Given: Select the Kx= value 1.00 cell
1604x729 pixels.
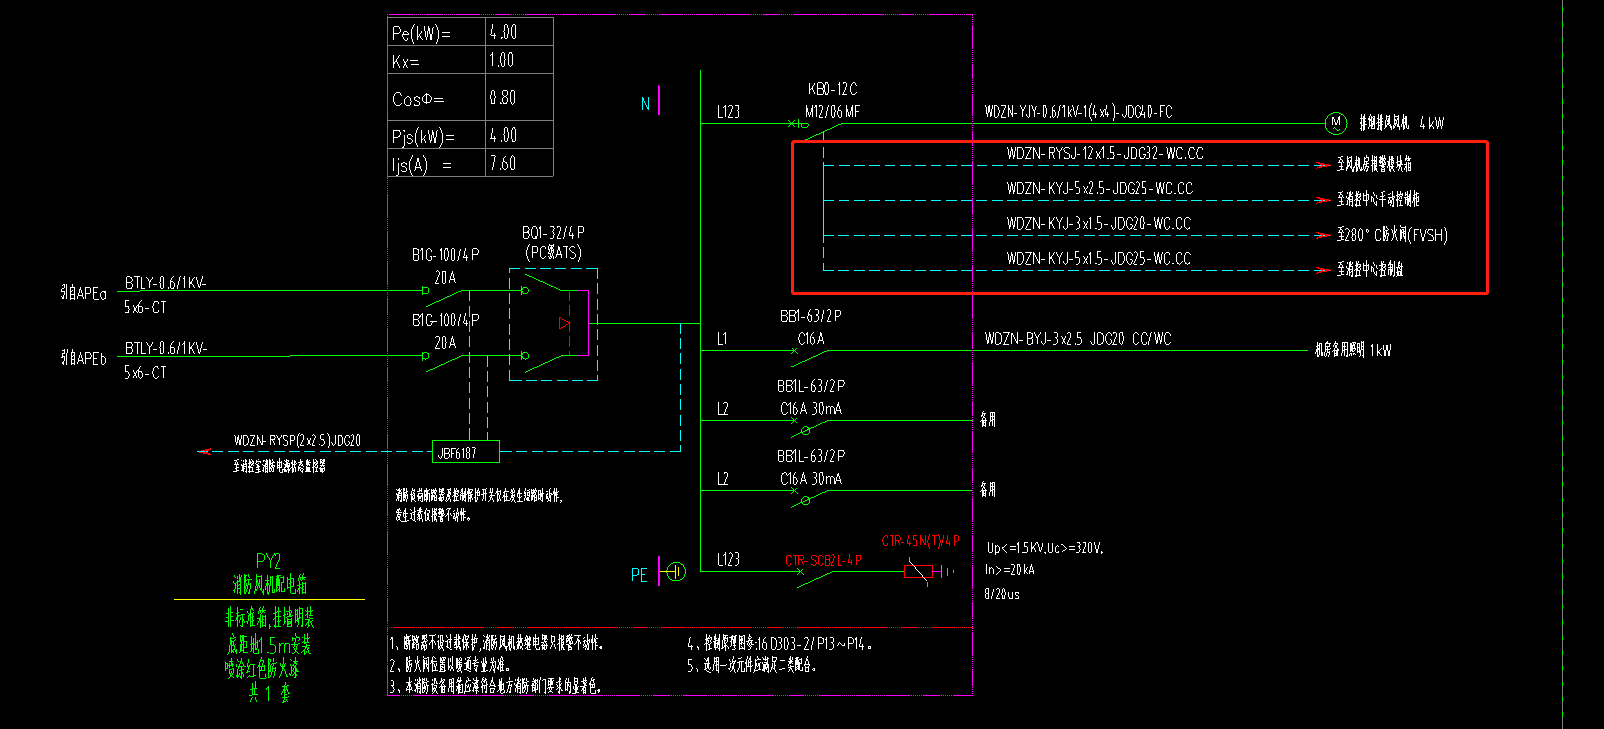Looking at the screenshot, I should point(519,60).
